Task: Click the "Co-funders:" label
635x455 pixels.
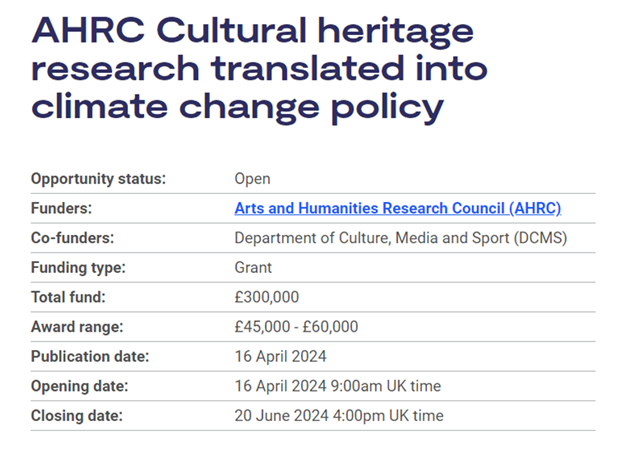Action: click(x=72, y=238)
